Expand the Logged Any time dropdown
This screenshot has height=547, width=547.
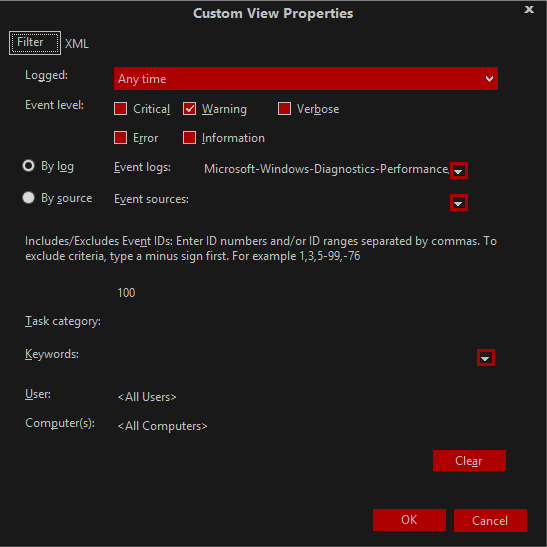pos(306,78)
